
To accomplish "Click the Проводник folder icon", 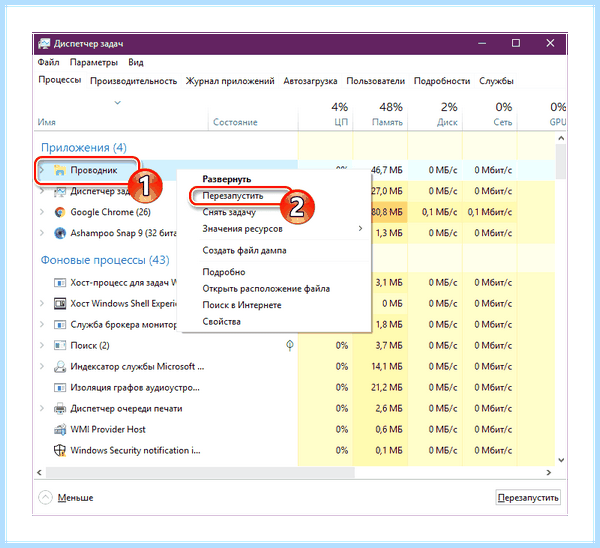I will coord(60,170).
